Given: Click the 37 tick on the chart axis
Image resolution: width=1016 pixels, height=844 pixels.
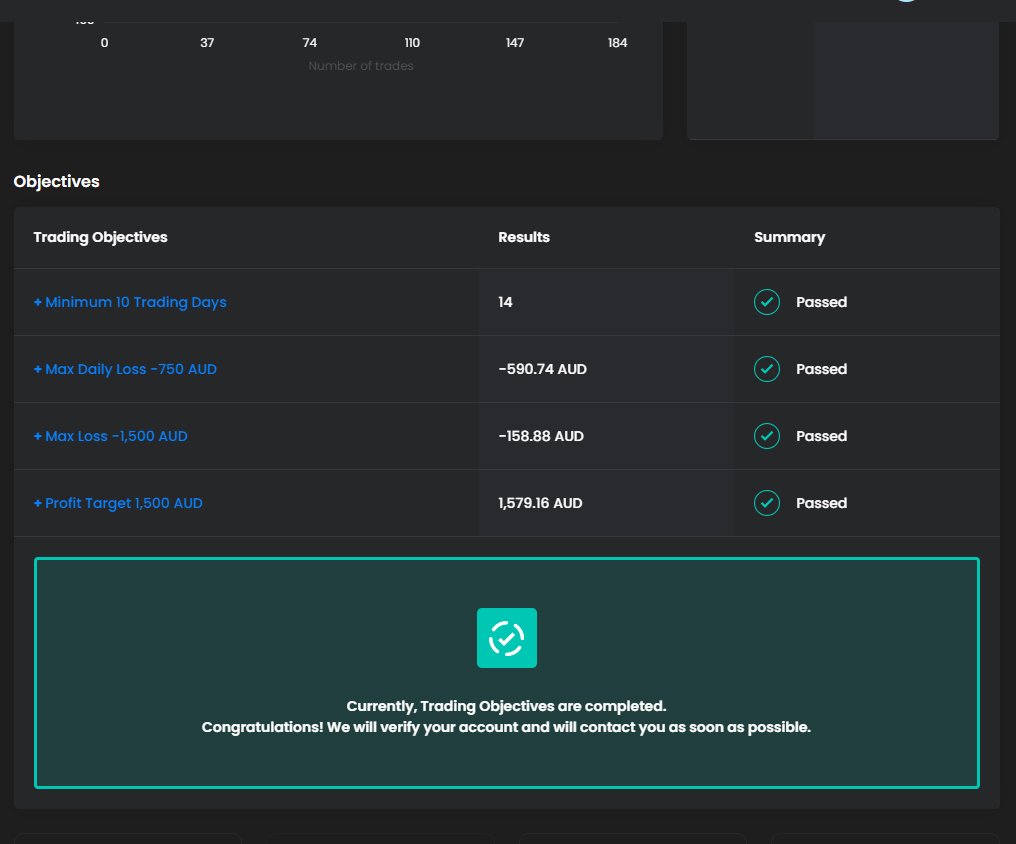Looking at the screenshot, I should (207, 43).
